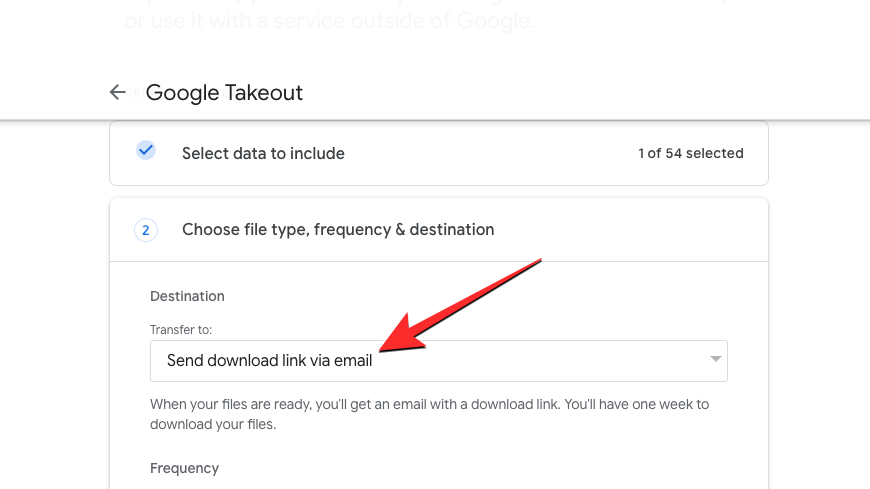Image resolution: width=870 pixels, height=489 pixels.
Task: Click the 'Transfer to:' label
Action: 181,330
